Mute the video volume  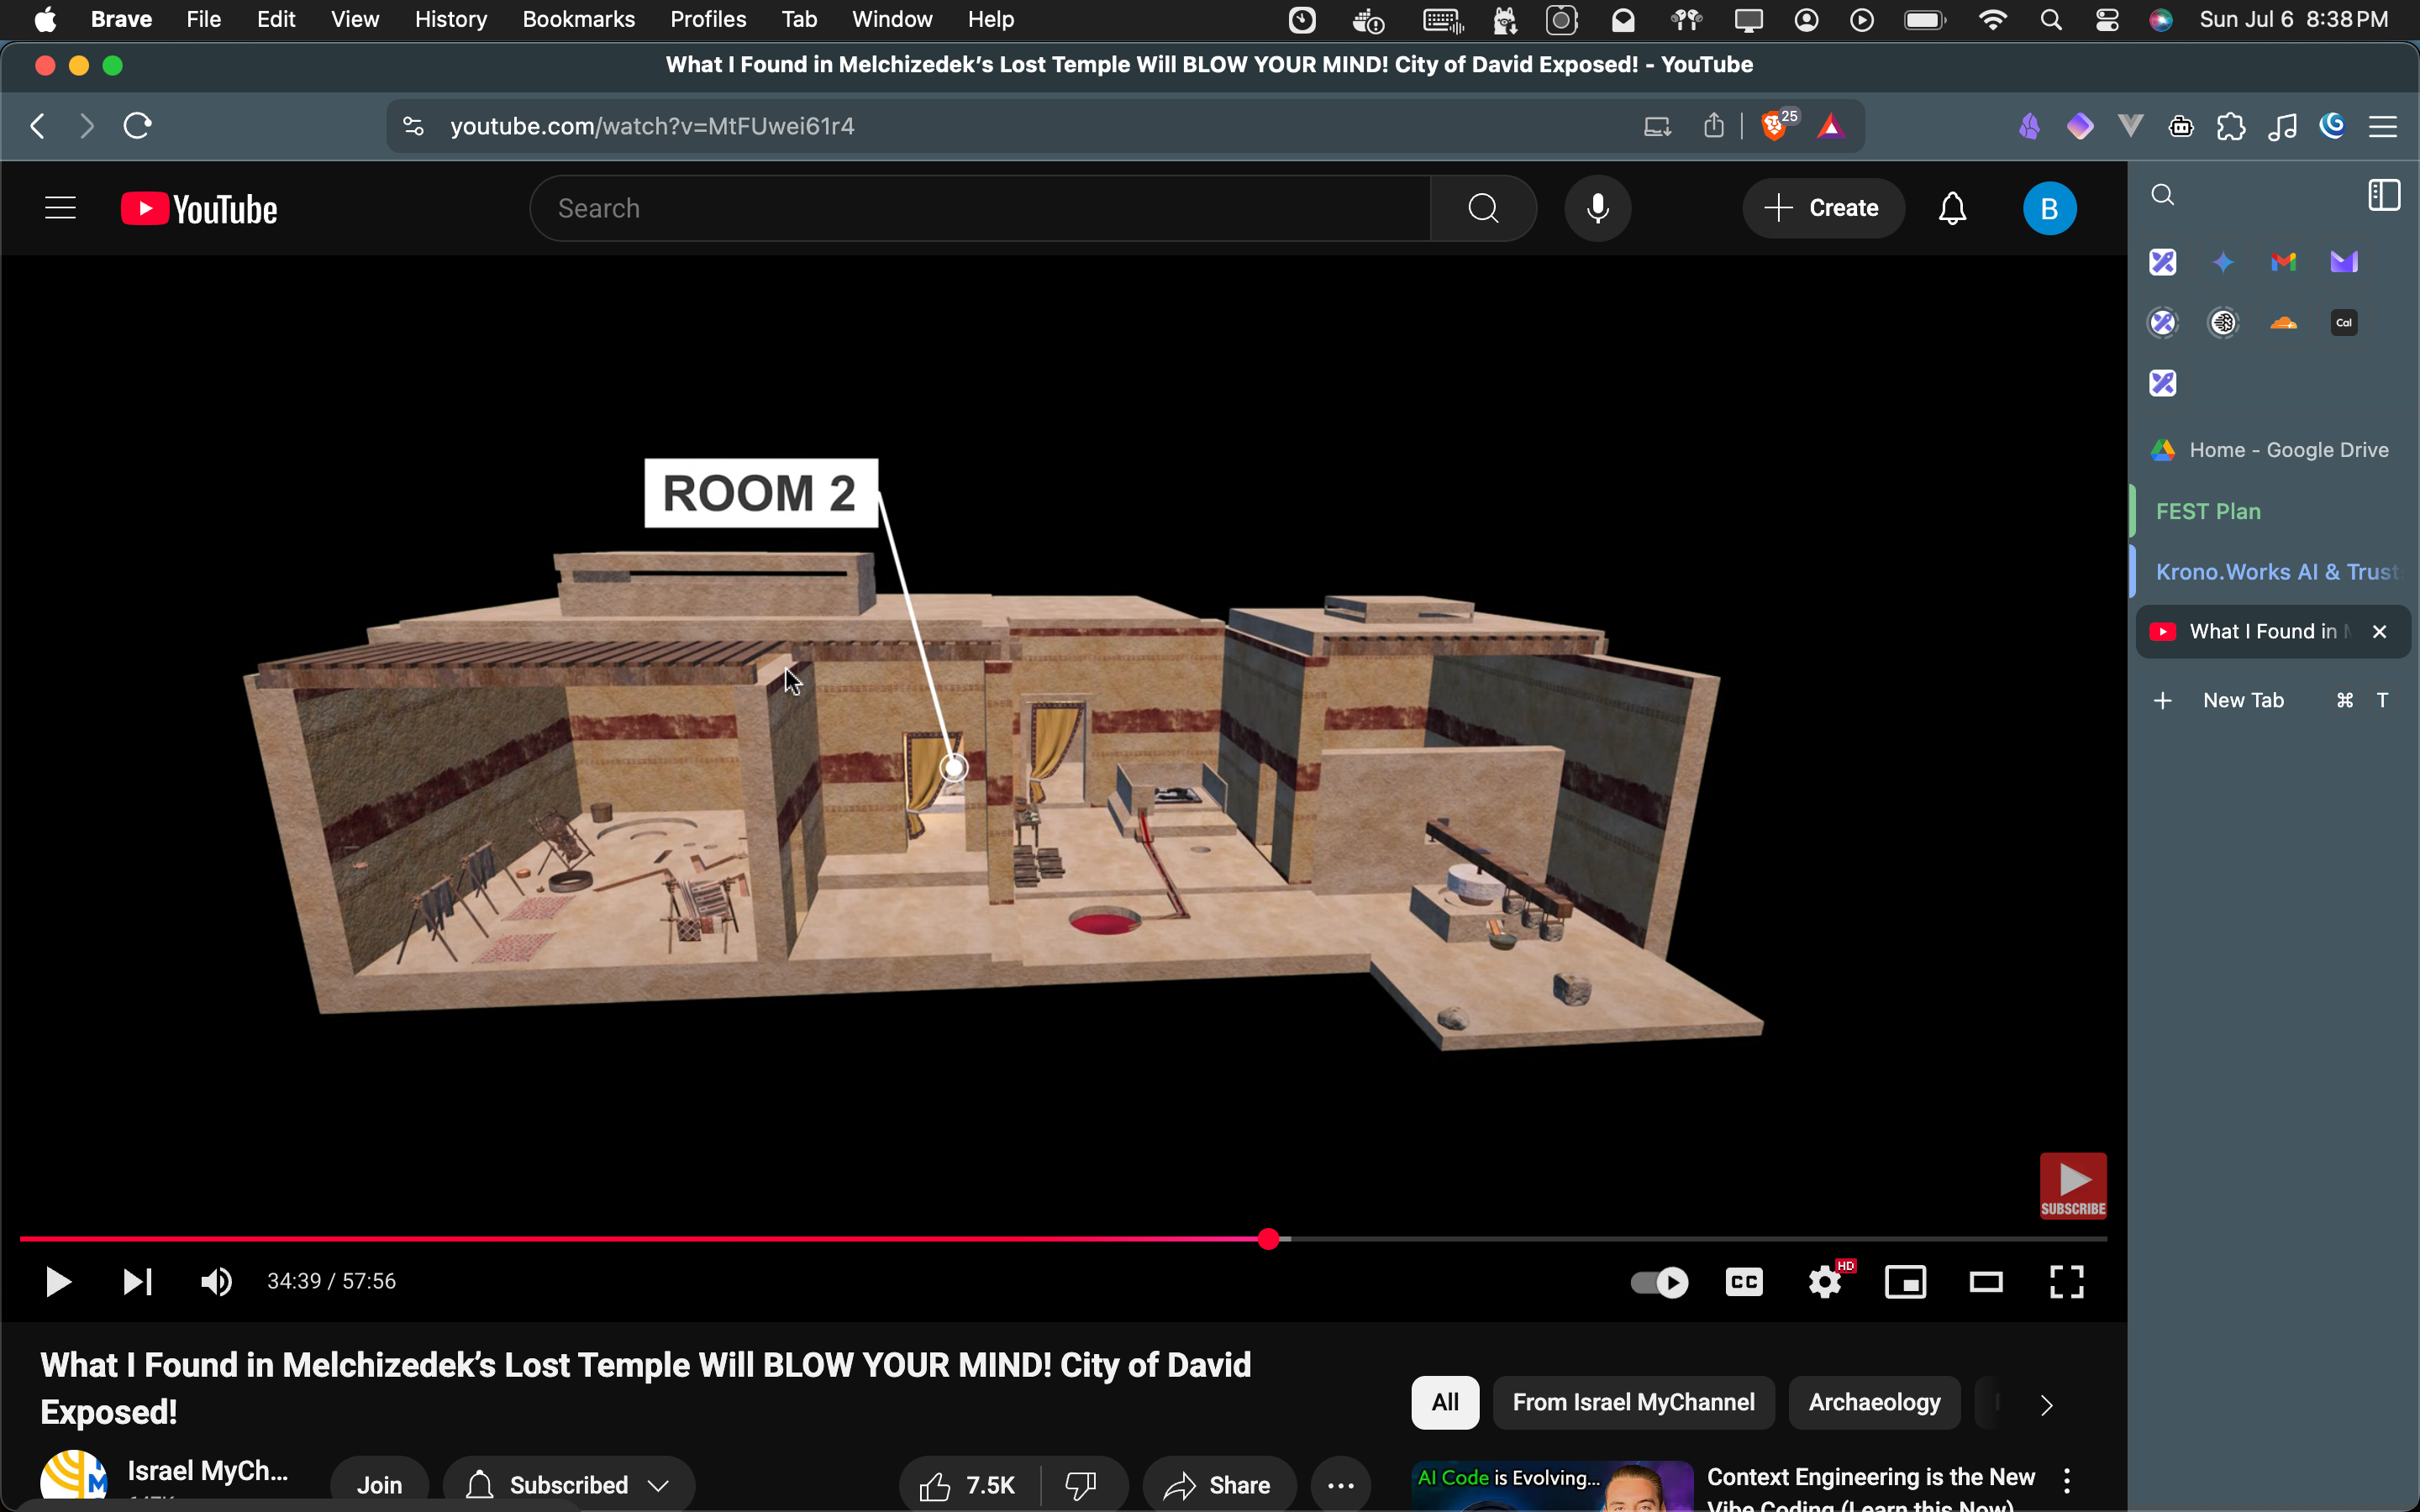coord(216,1282)
